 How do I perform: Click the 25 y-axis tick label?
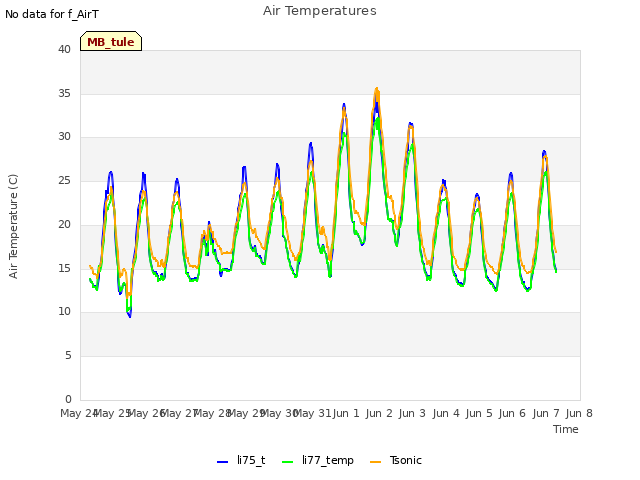click(x=64, y=180)
